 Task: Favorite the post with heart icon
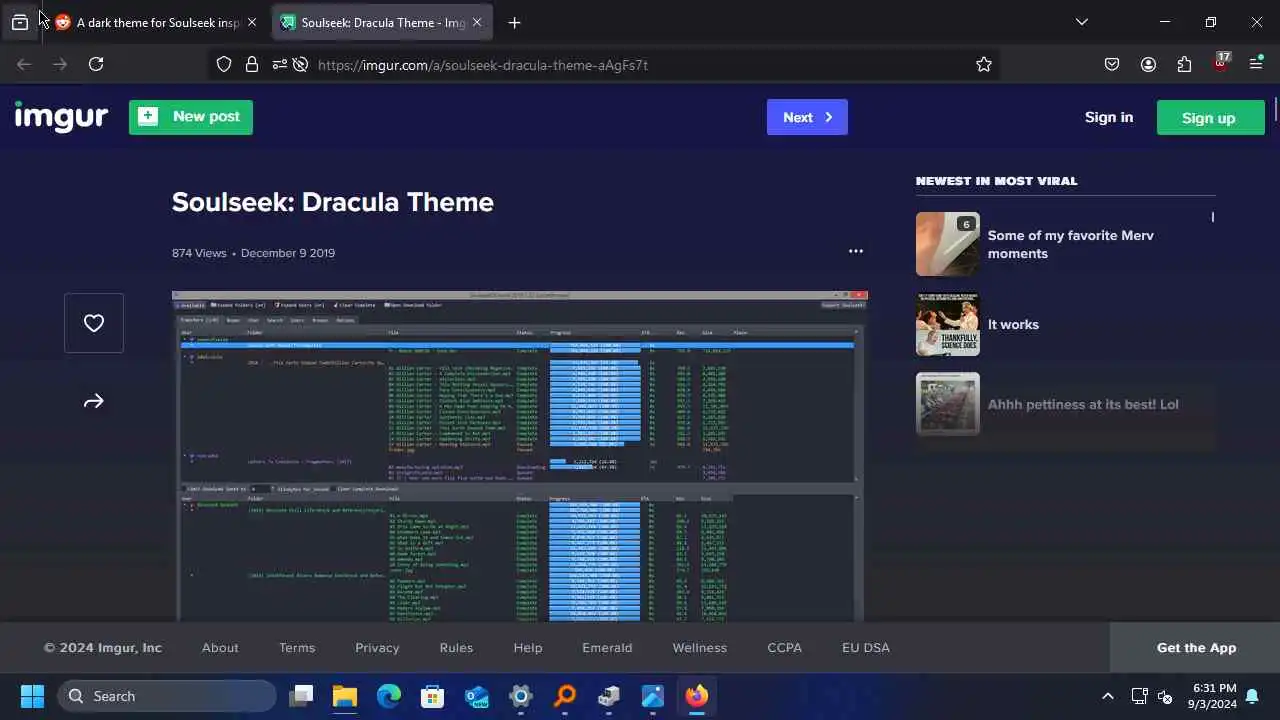(x=94, y=323)
